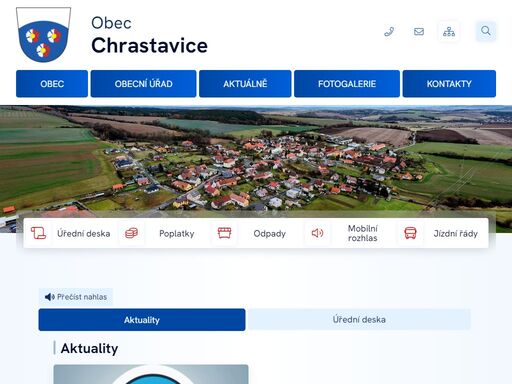Open the OBEC menu

[x=52, y=84]
